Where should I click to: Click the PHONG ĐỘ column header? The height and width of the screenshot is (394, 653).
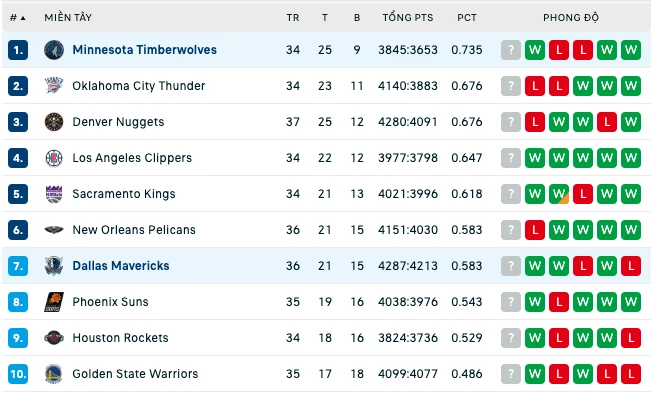pyautogui.click(x=571, y=17)
